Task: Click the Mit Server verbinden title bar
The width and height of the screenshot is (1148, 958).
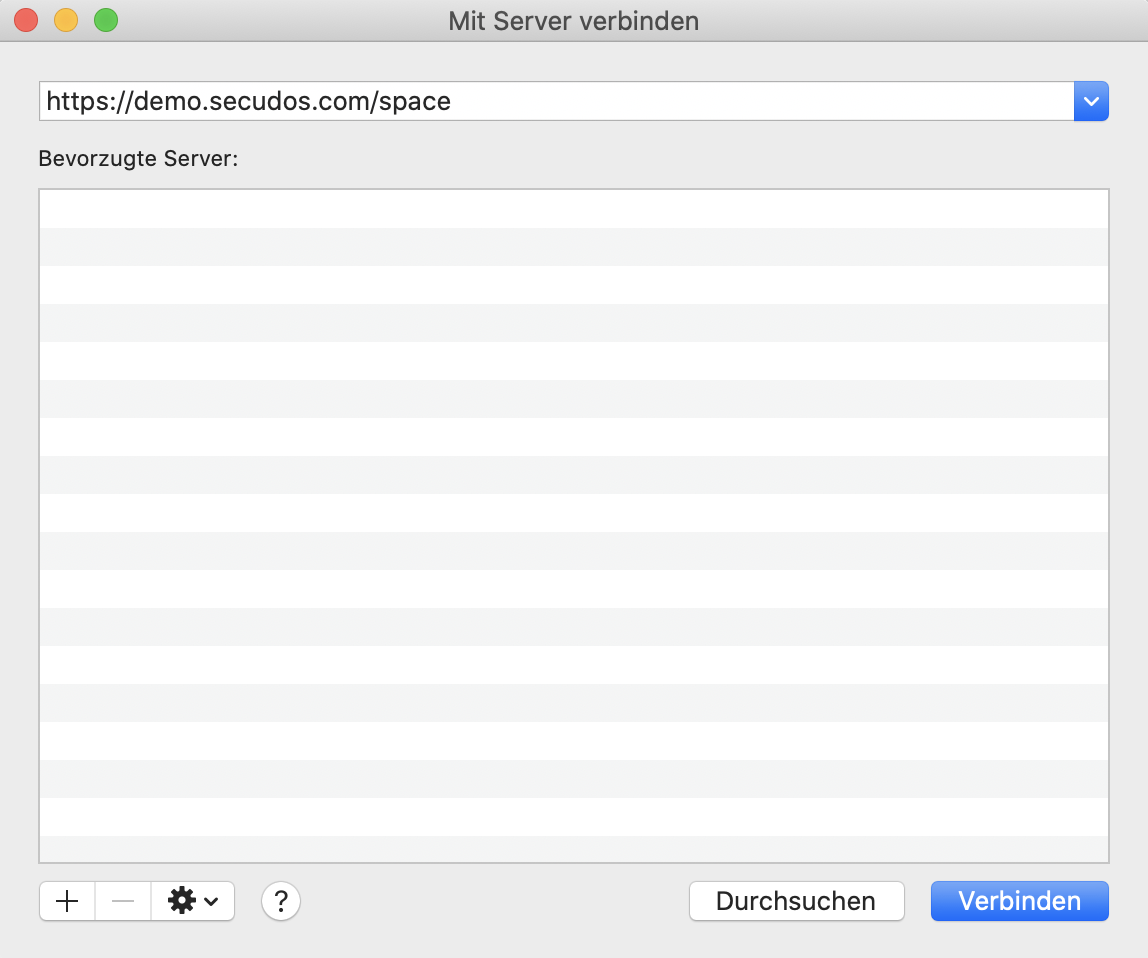Action: click(573, 21)
